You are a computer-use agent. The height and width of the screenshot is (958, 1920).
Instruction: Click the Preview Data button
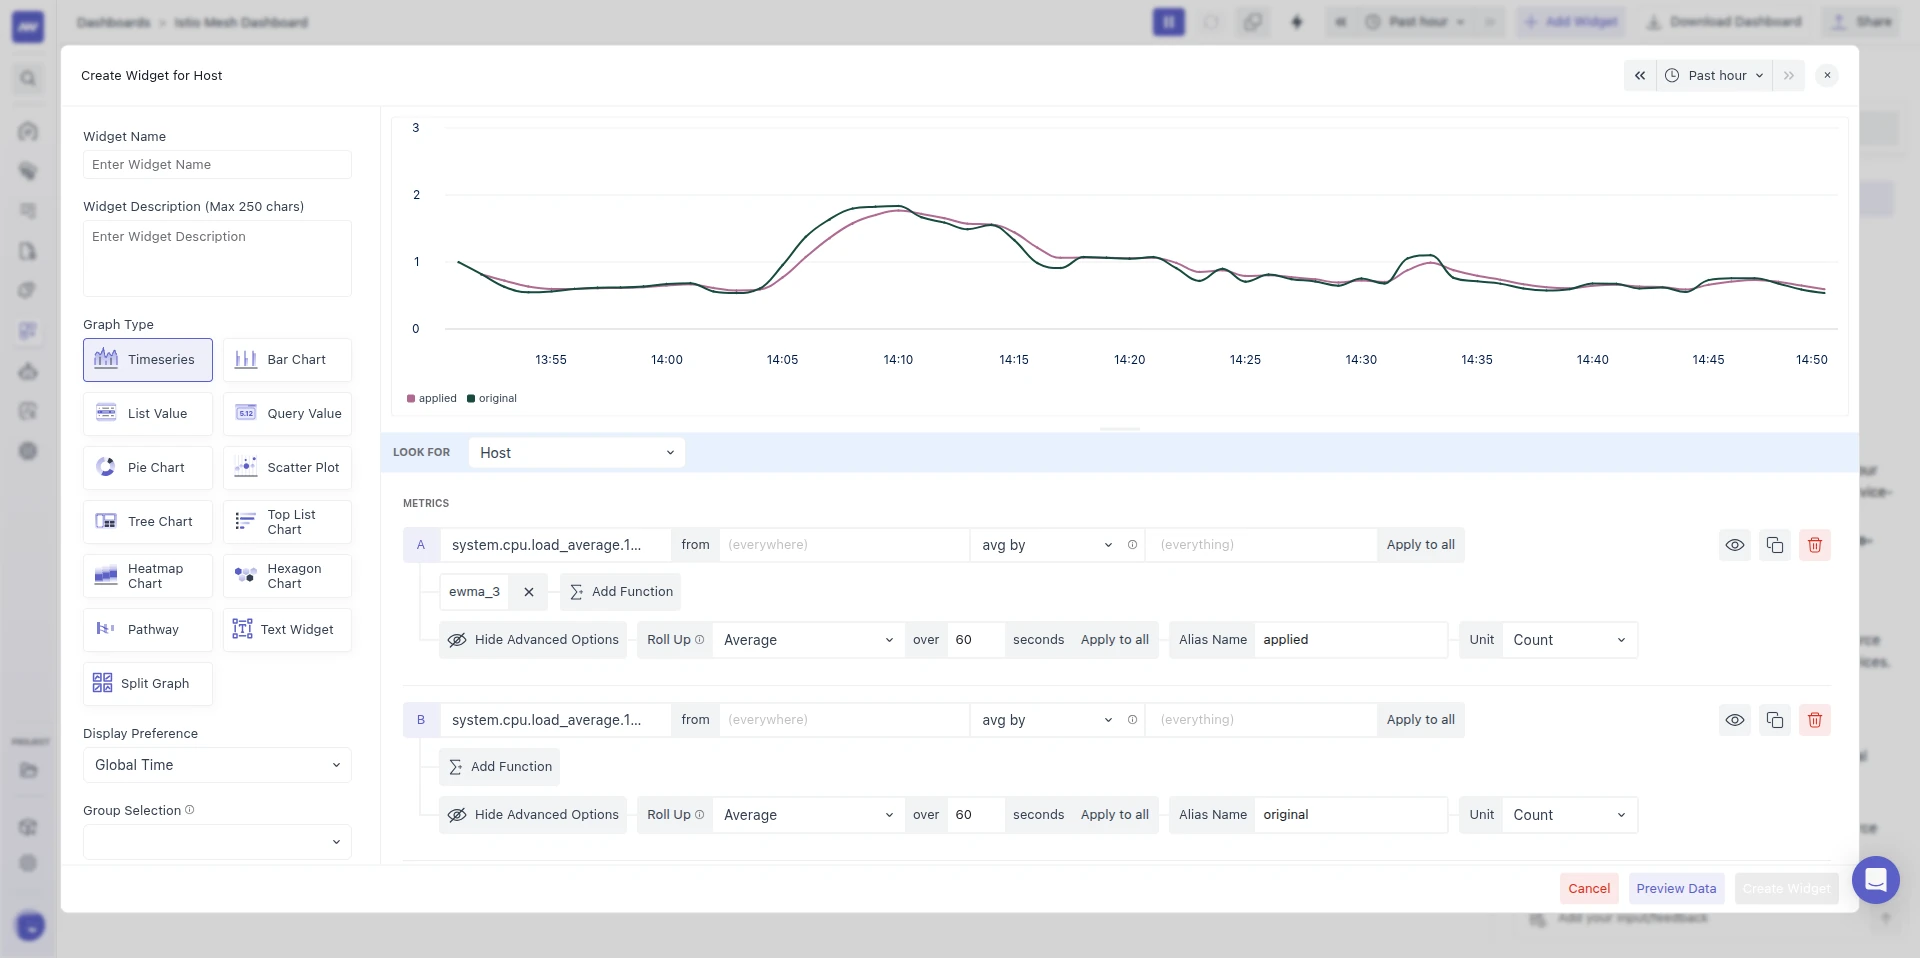(1676, 888)
